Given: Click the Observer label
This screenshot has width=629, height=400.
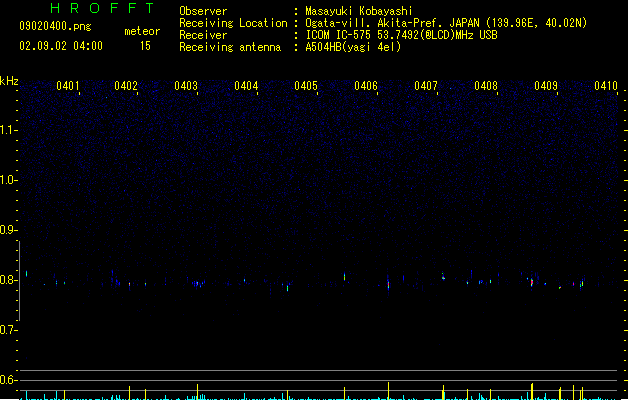Looking at the screenshot, I should tap(203, 11).
